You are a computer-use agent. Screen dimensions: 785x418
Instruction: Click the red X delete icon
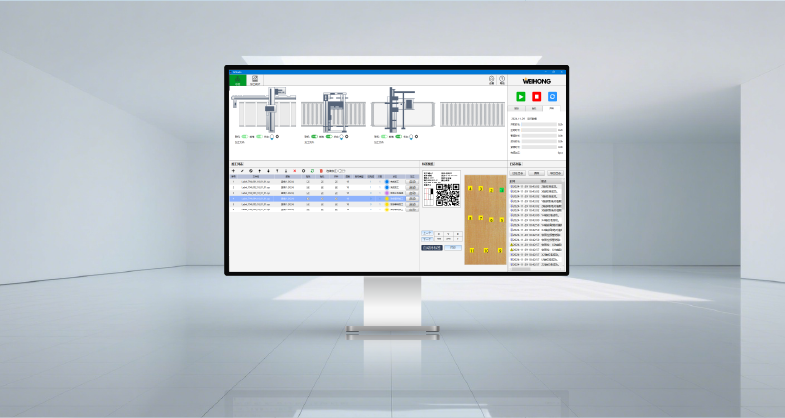[x=294, y=171]
